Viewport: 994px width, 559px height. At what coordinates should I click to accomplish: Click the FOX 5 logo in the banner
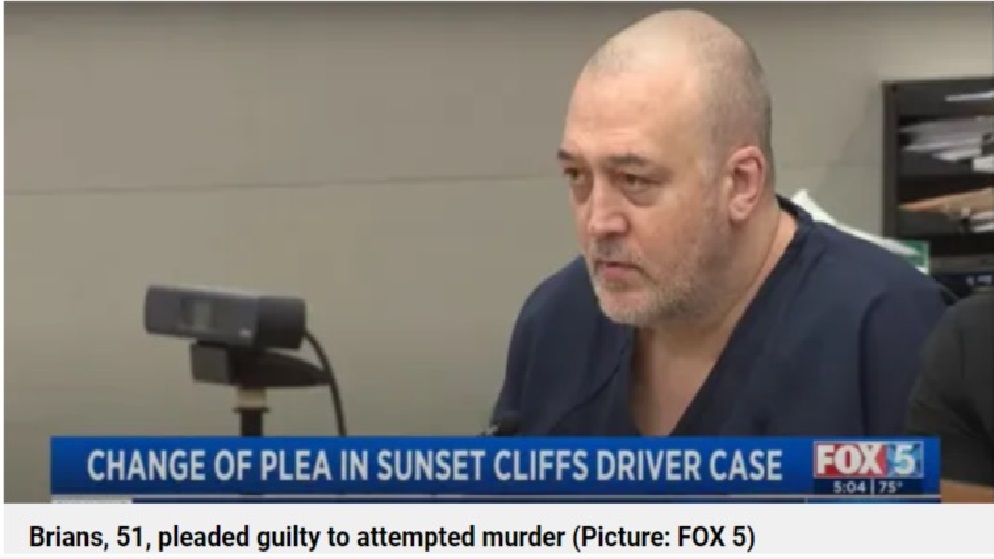point(868,460)
